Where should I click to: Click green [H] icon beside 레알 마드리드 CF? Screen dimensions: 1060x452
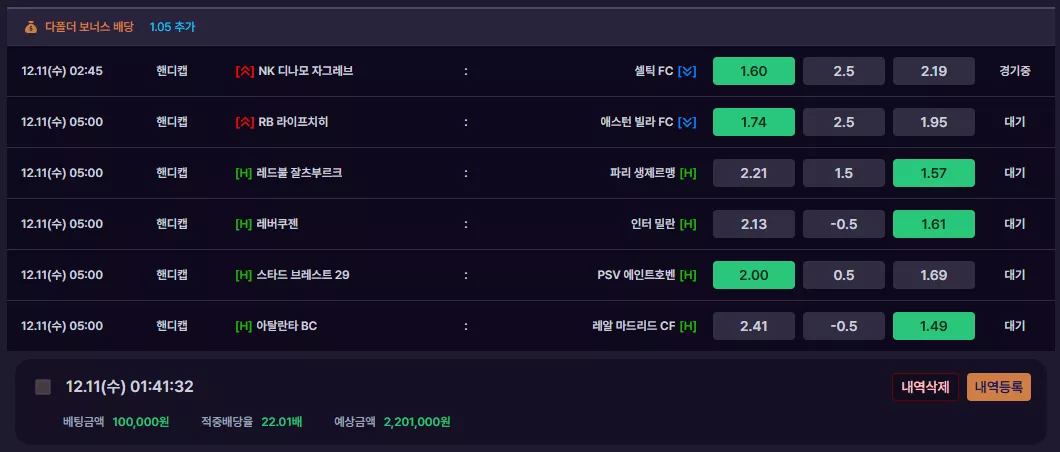688,326
